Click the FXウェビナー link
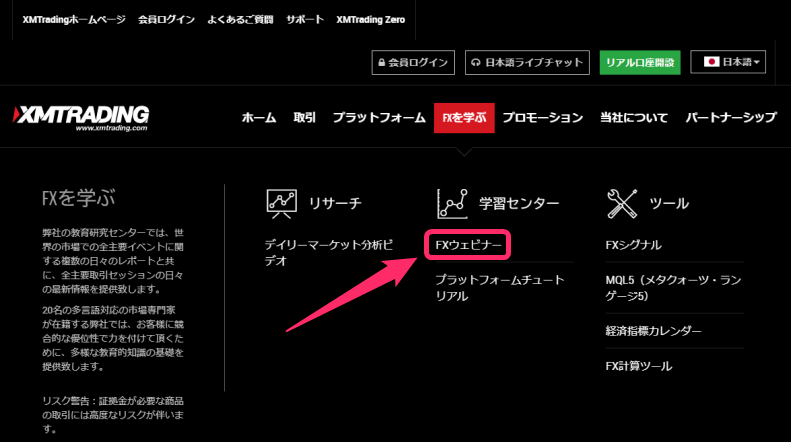 [469, 245]
